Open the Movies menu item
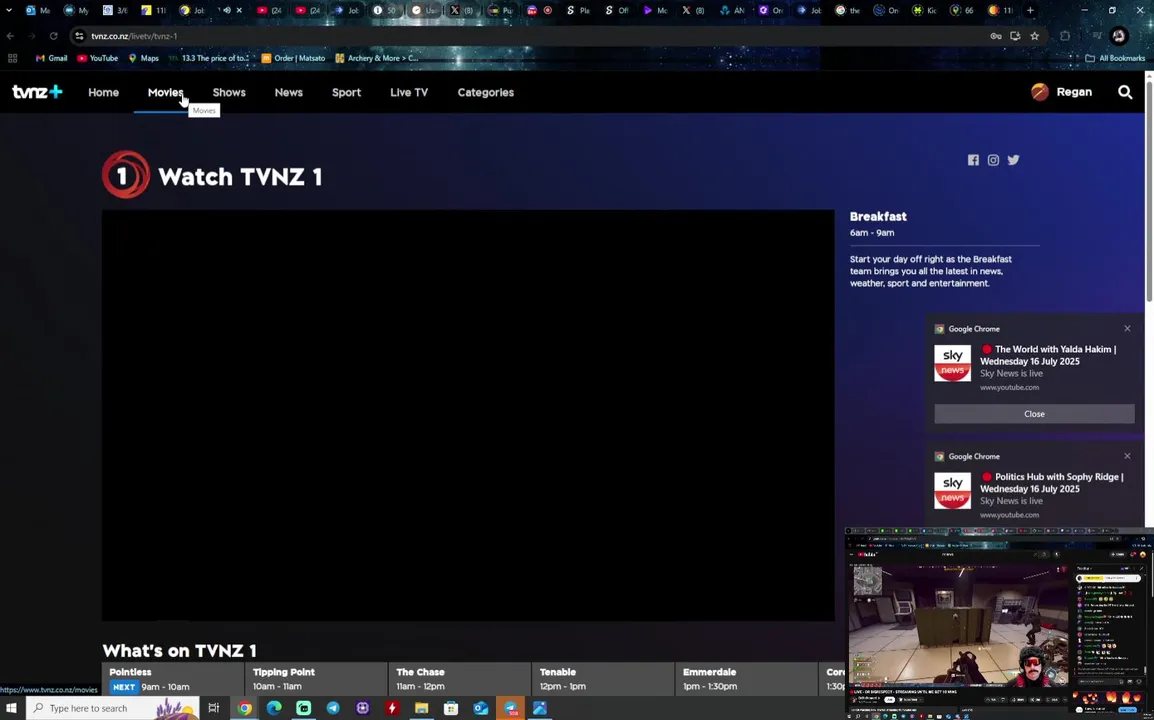The image size is (1154, 720). 166,93
